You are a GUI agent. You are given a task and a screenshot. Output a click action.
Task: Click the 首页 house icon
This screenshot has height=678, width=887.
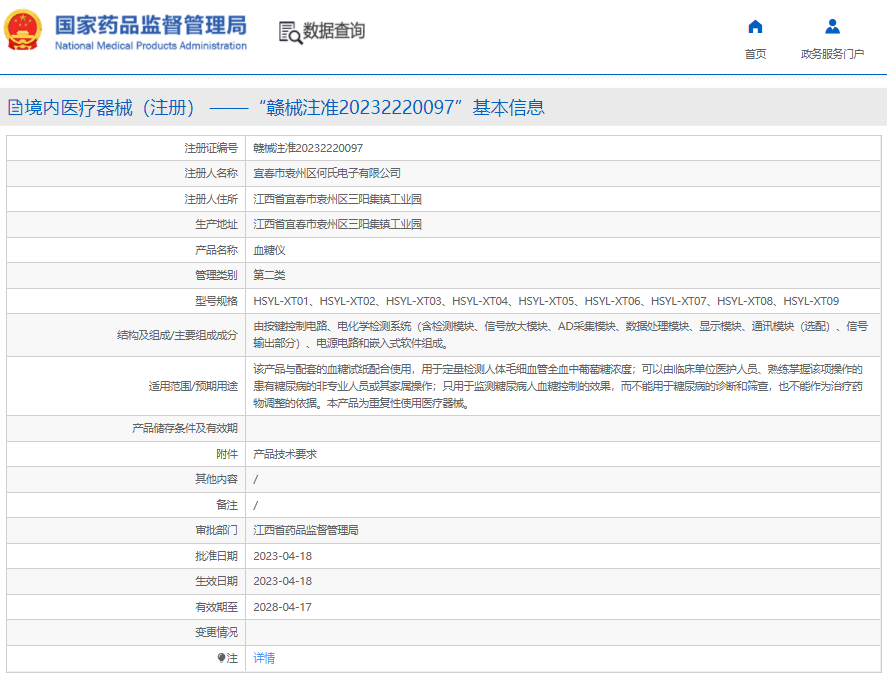click(755, 27)
